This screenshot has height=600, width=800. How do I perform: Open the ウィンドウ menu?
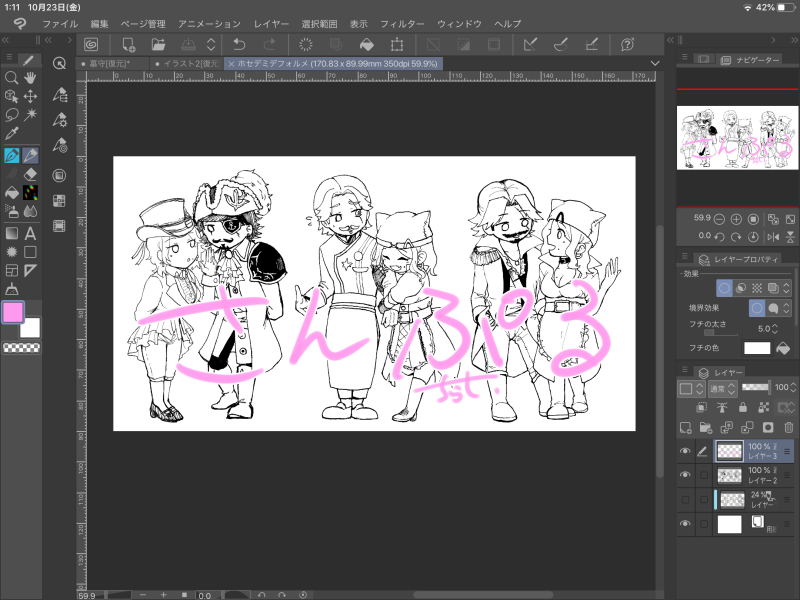459,24
